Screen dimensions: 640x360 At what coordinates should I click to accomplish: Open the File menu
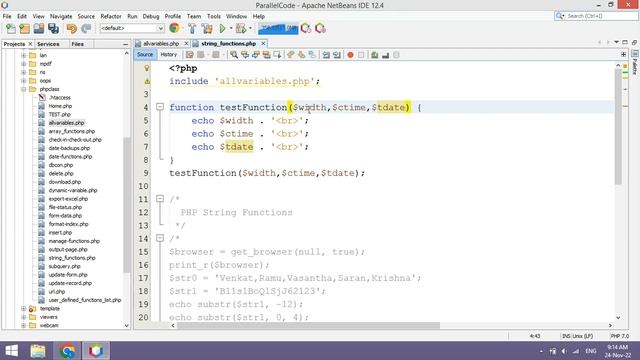tap(7, 16)
